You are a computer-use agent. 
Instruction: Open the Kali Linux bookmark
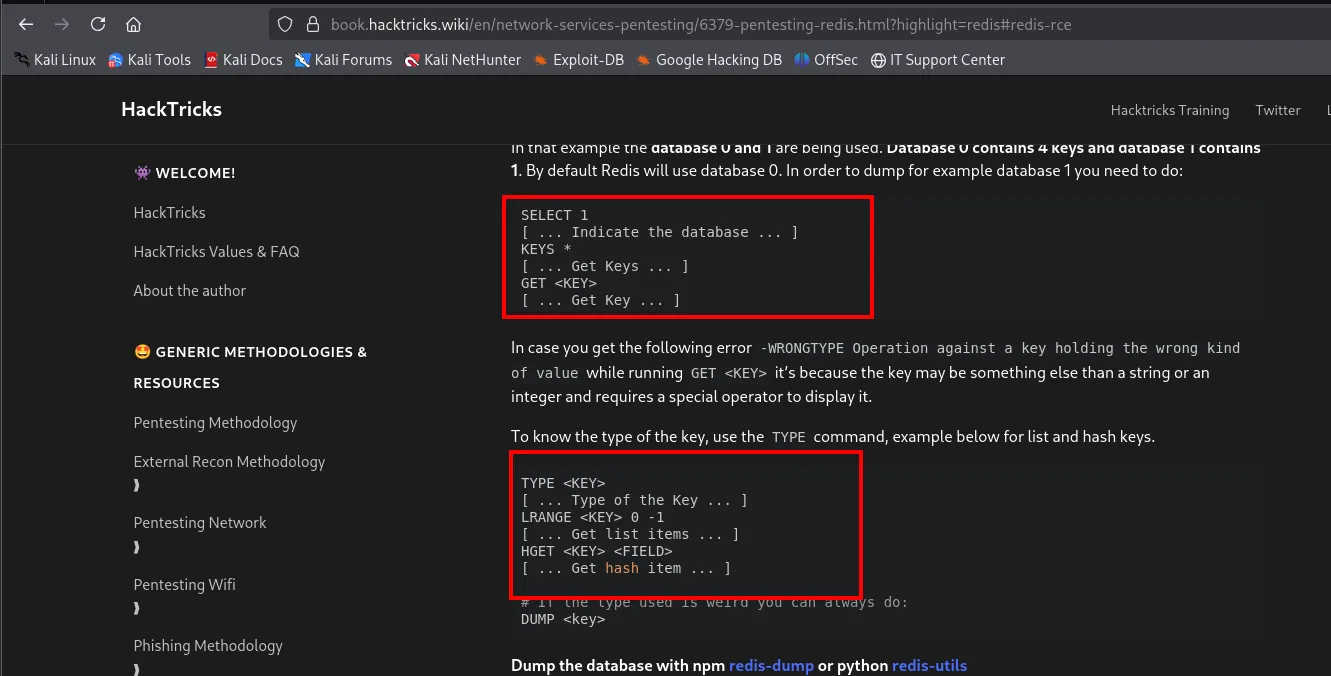[55, 60]
